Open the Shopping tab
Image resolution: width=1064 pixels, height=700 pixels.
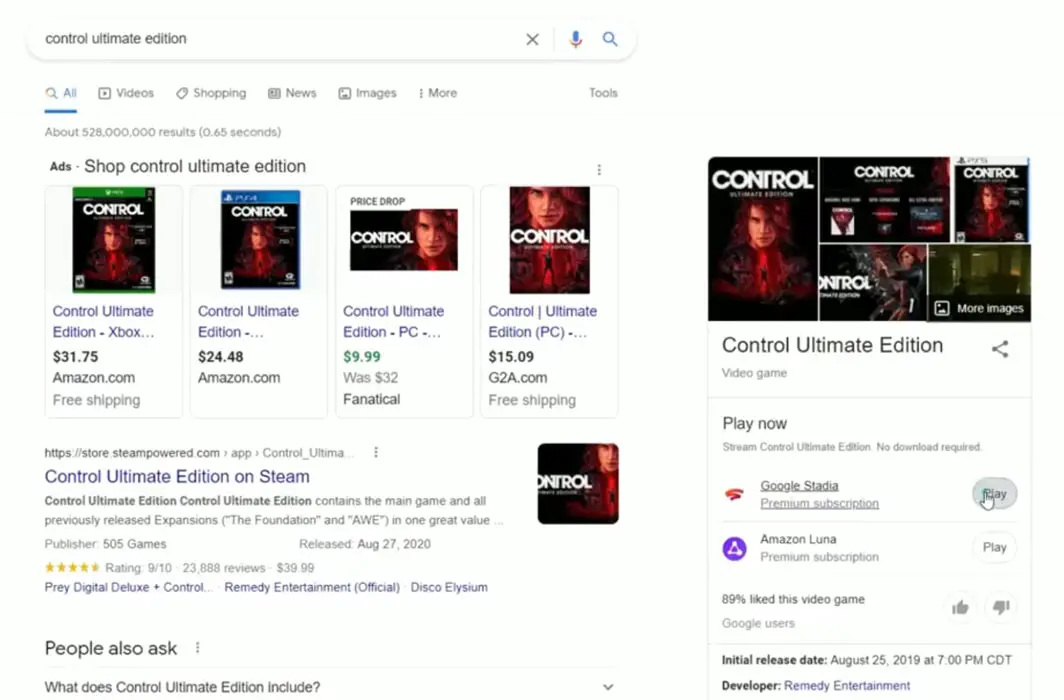[211, 94]
